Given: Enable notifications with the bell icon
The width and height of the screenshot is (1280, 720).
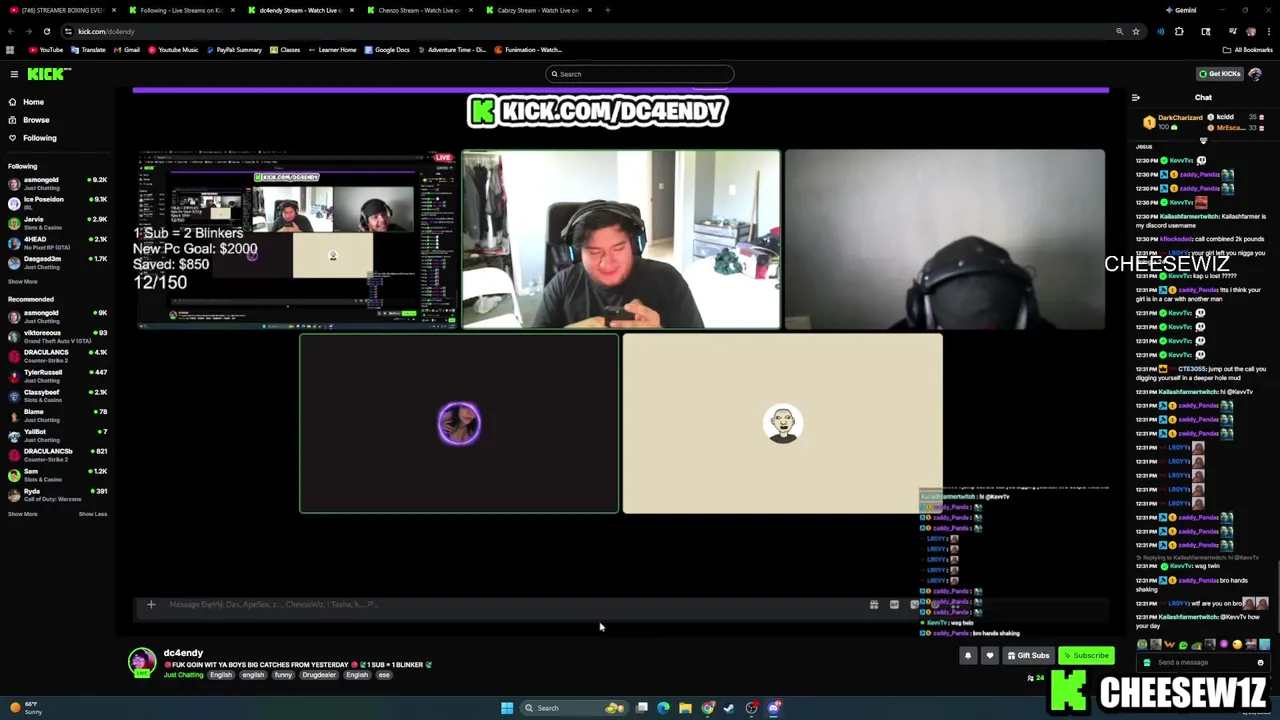Looking at the screenshot, I should click(967, 656).
